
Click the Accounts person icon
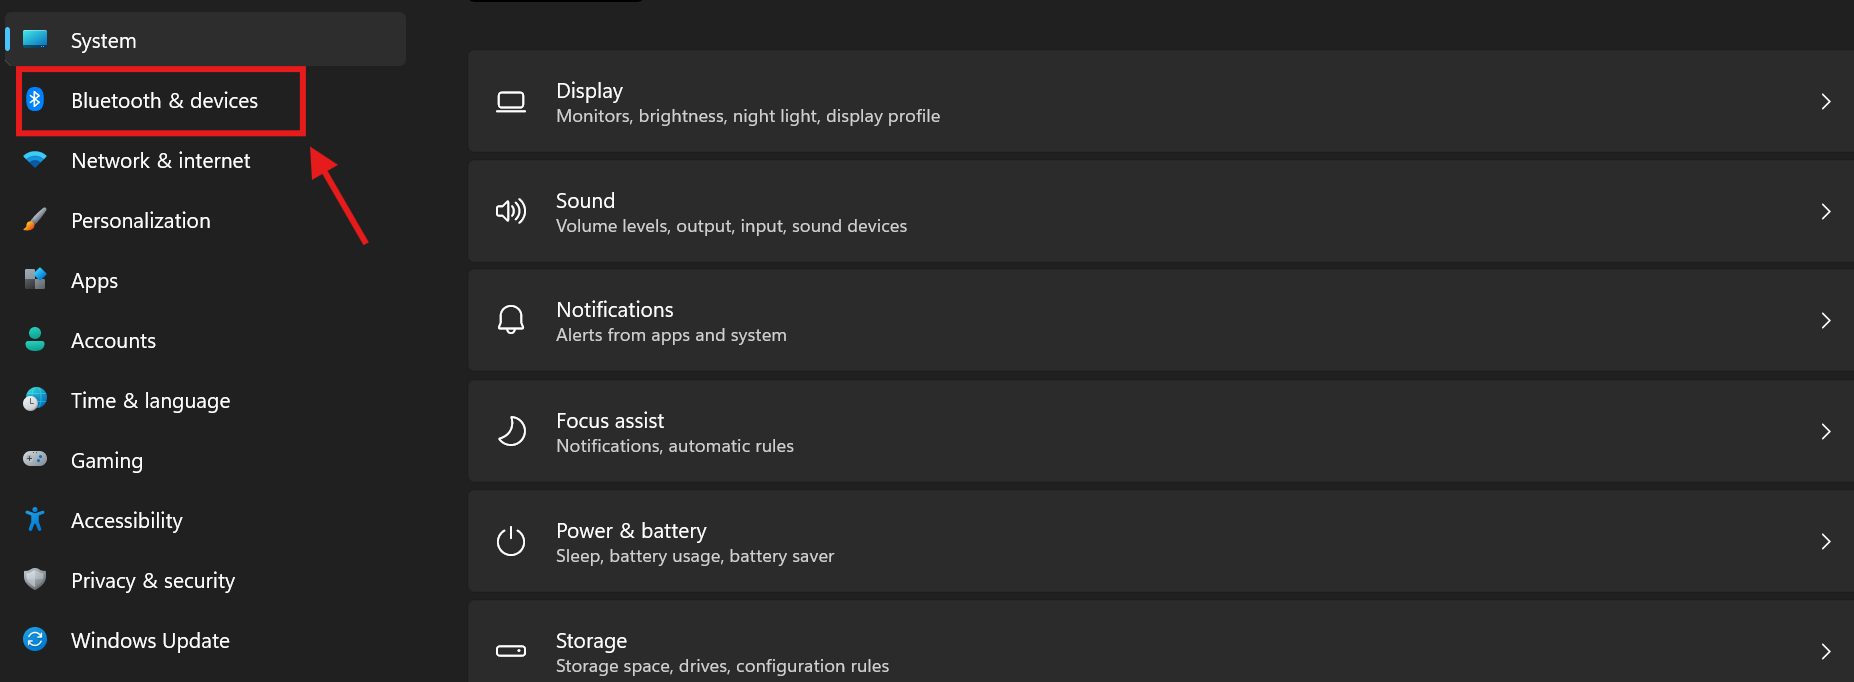point(35,339)
